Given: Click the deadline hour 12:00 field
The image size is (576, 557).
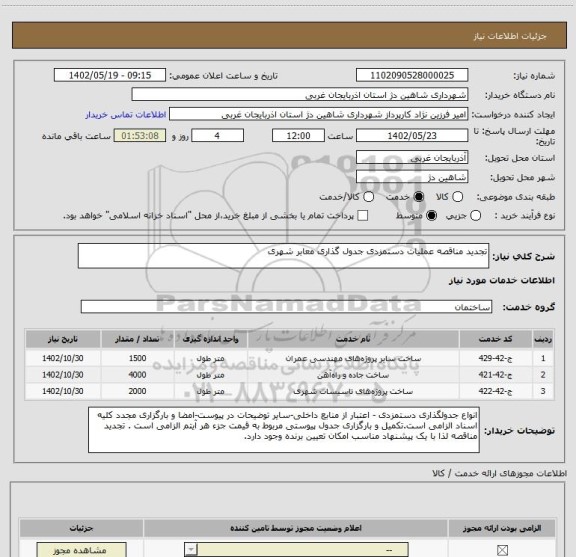Looking at the screenshot, I should point(298,136).
